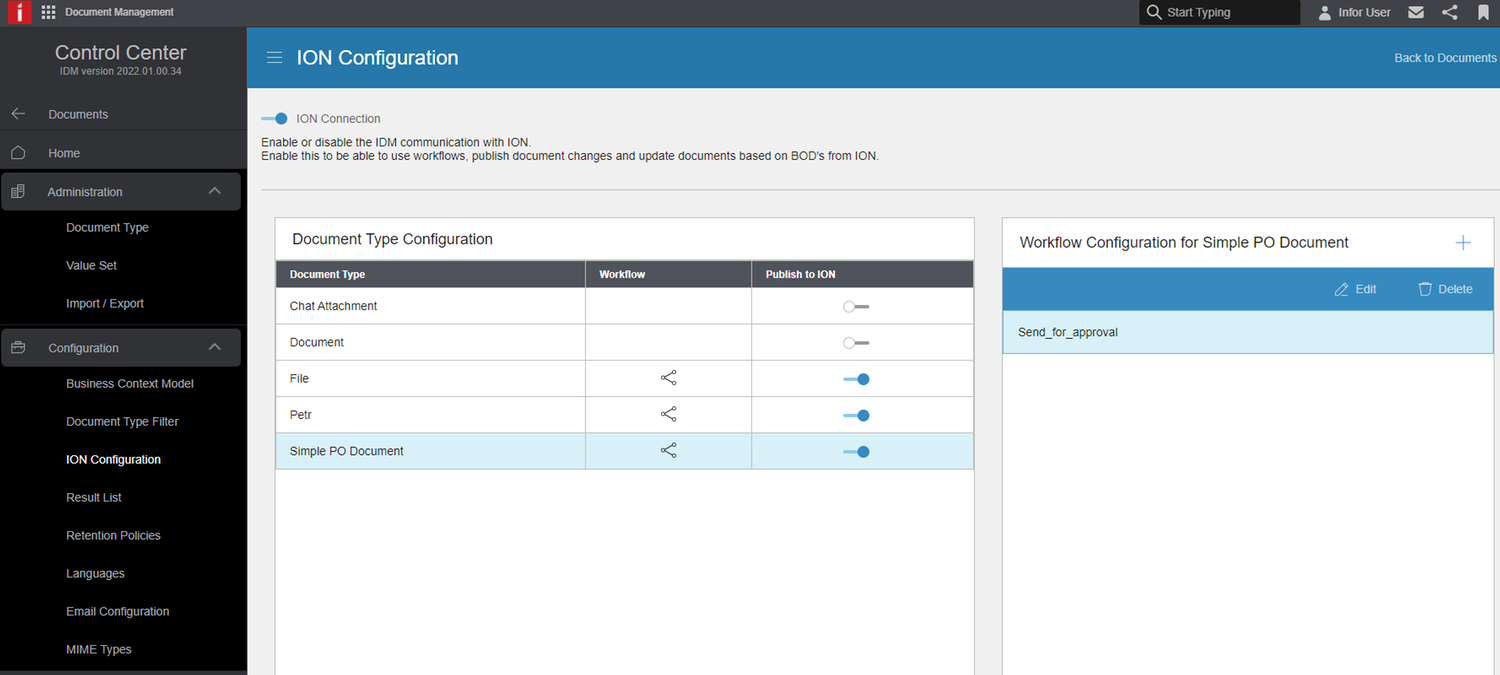Delete the Send_for_approval workflow
1500x675 pixels.
point(1445,289)
